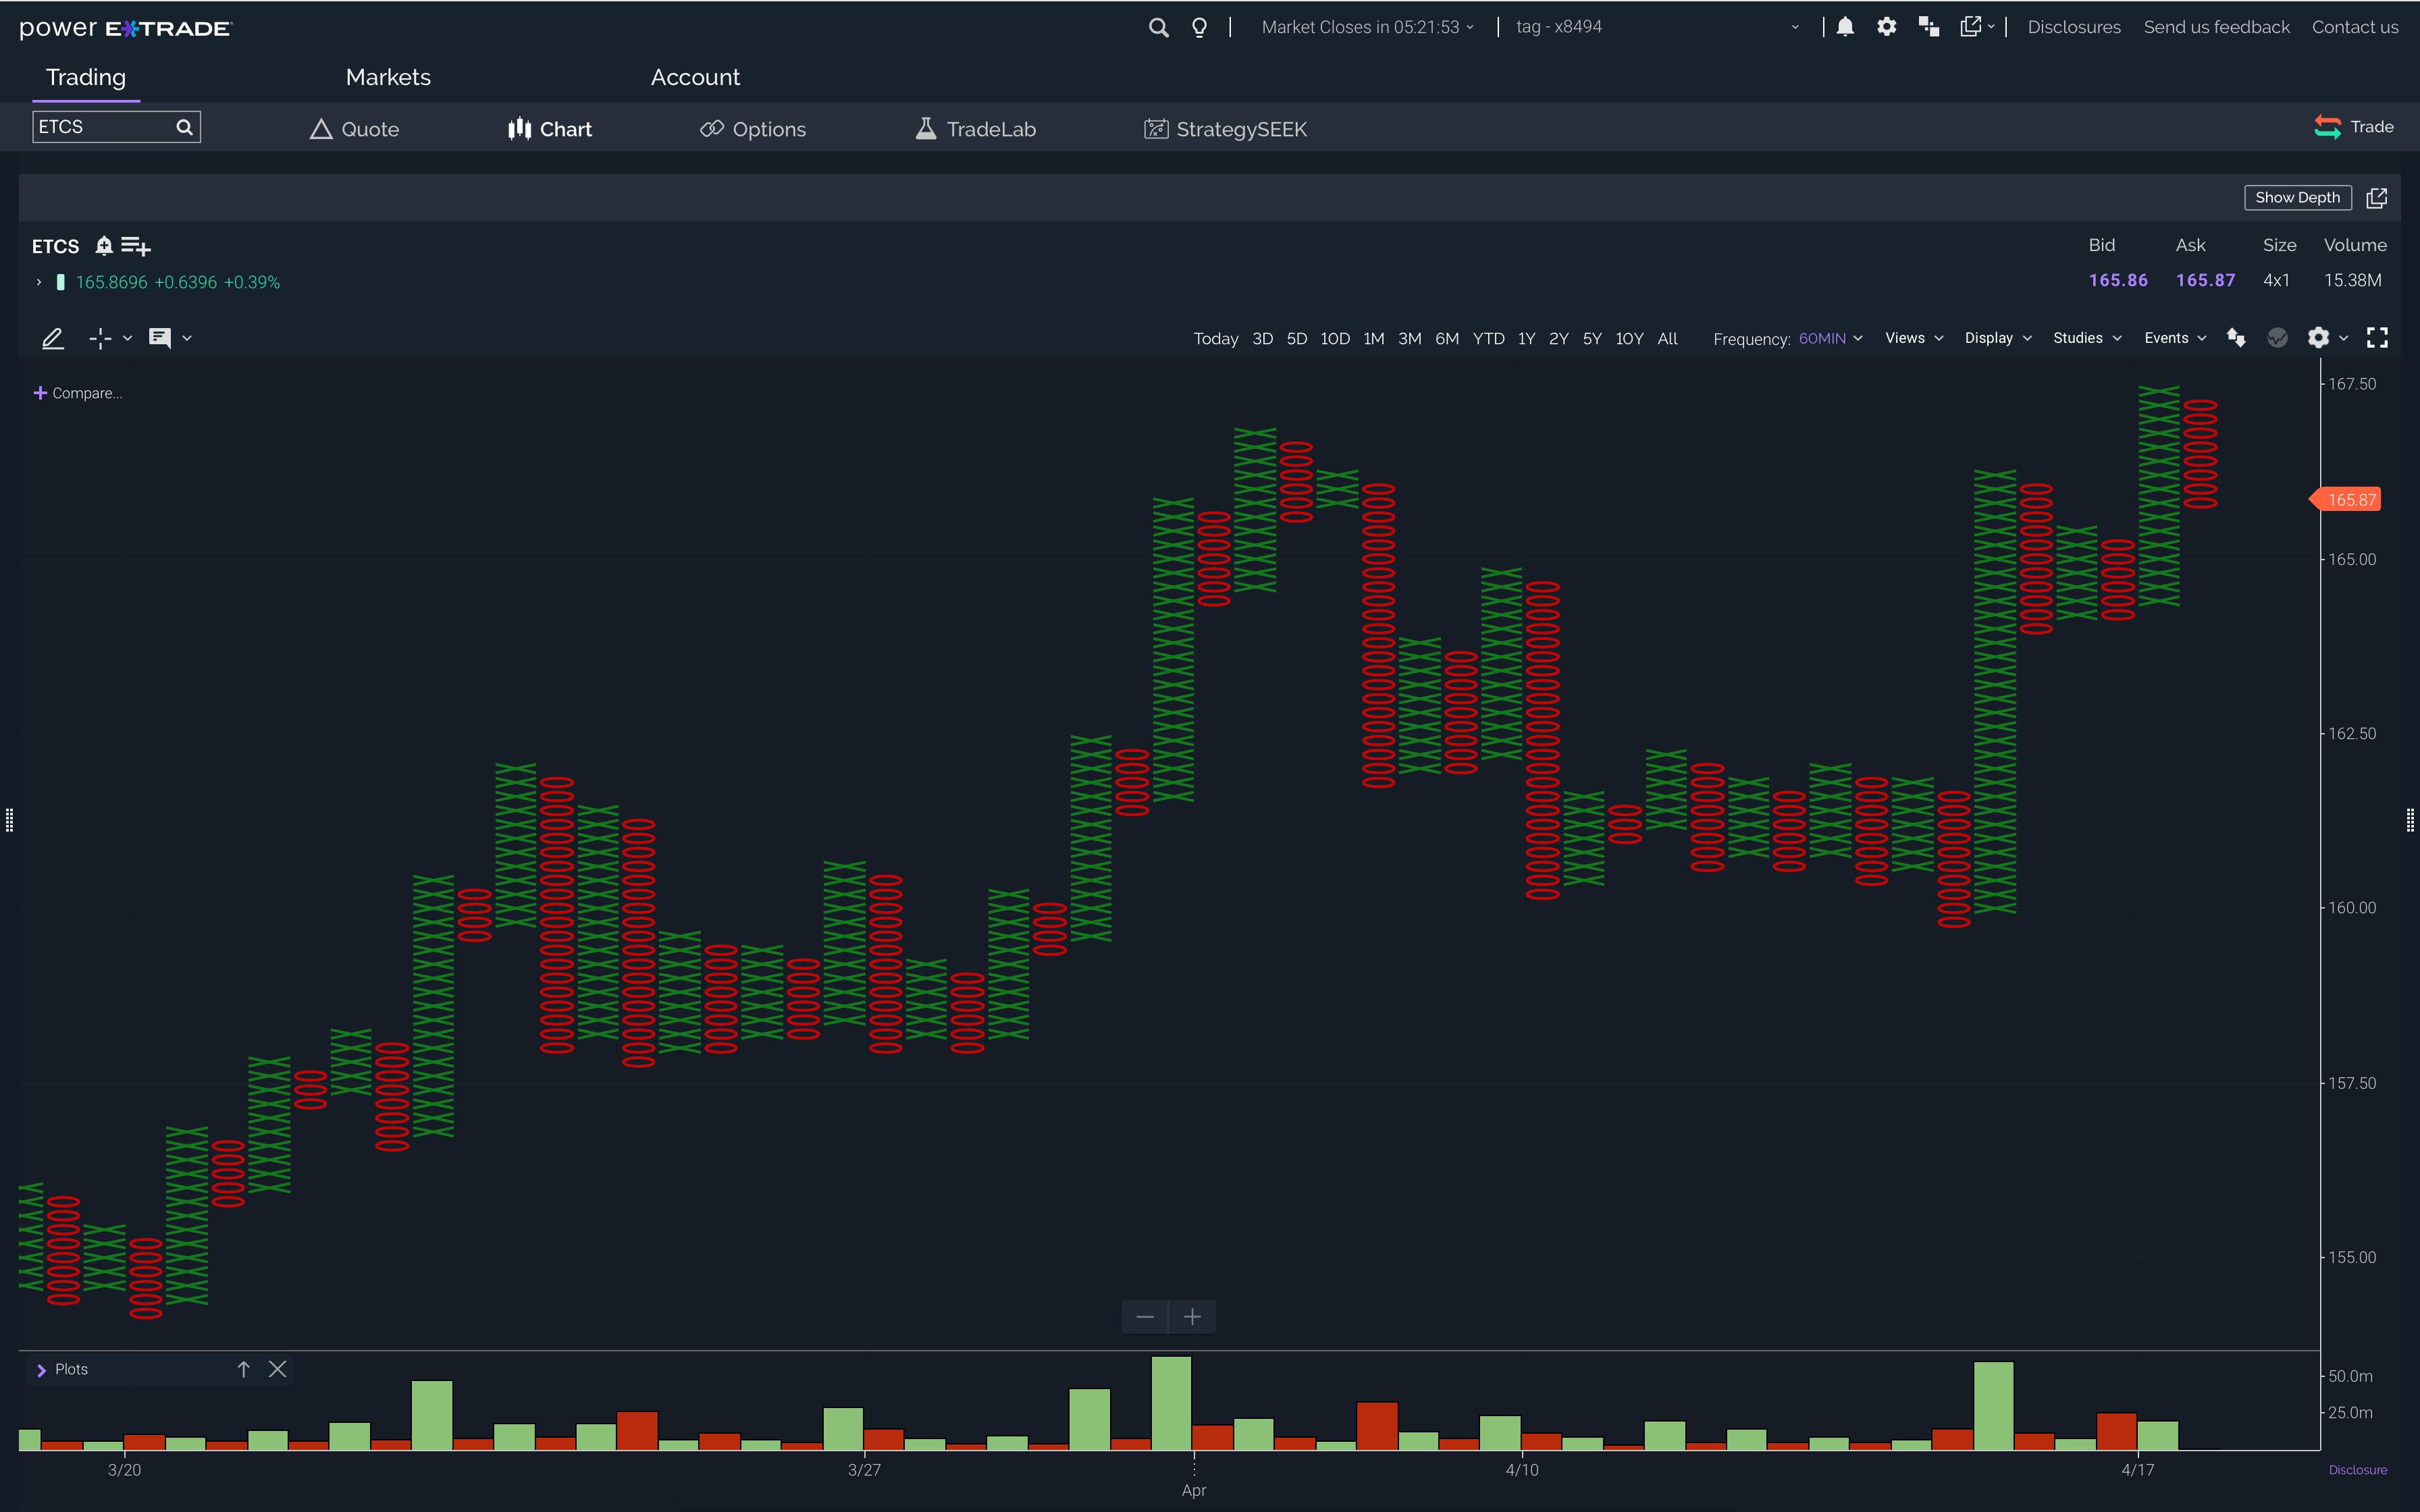Screen dimensions: 2420x1512
Task: Open the Trade panel
Action: pyautogui.click(x=2353, y=126)
